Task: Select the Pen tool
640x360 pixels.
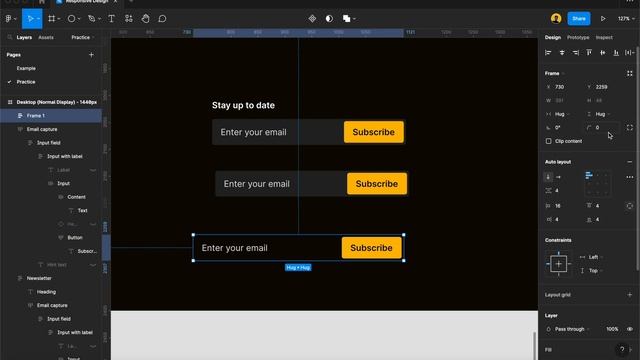Action: pos(92,19)
